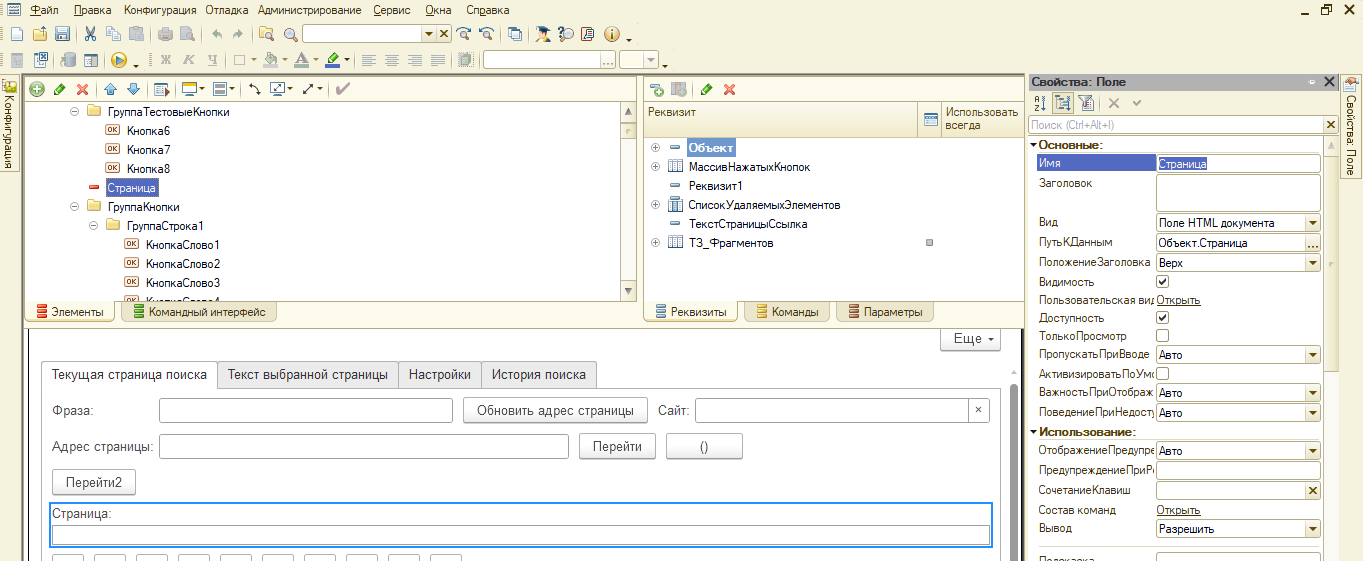Click the move element down arrow
Screen dimensions: 1363x561
click(x=132, y=89)
